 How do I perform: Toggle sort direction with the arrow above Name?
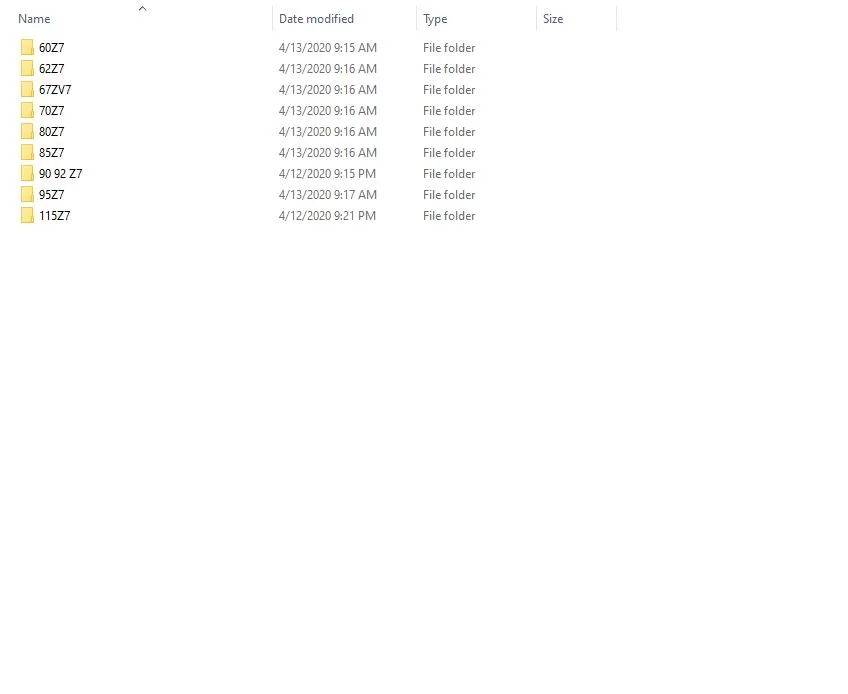coord(142,8)
